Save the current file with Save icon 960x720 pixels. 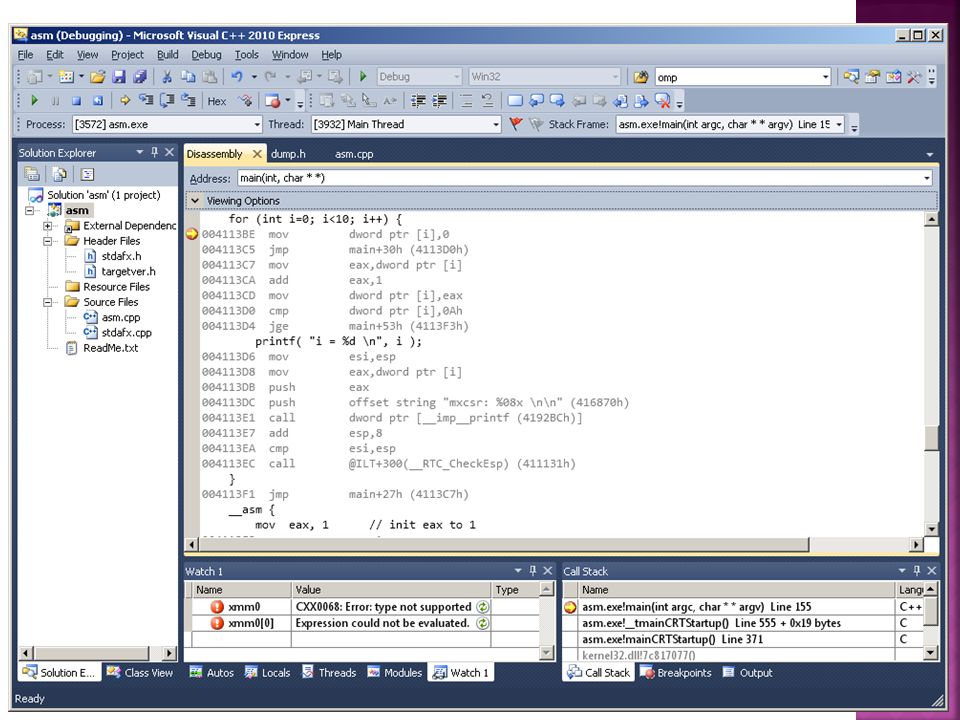(x=119, y=77)
